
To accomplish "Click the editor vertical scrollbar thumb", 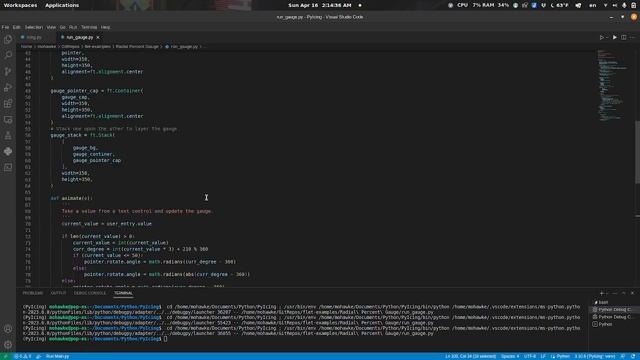I will click(637, 152).
